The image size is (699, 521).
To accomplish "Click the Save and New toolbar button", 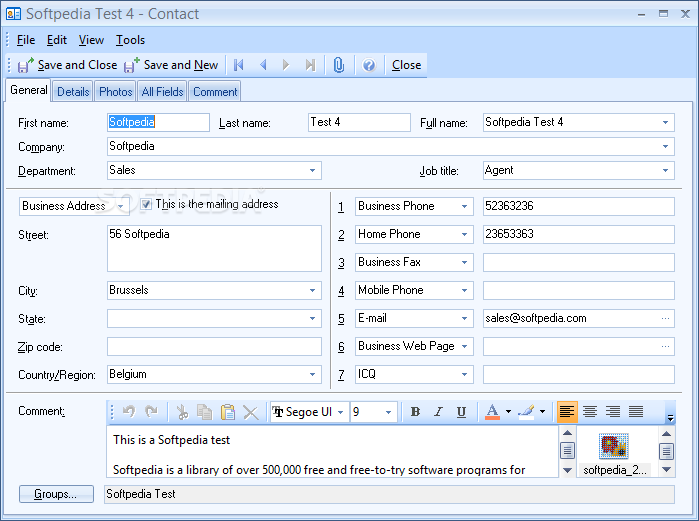I will tap(171, 65).
